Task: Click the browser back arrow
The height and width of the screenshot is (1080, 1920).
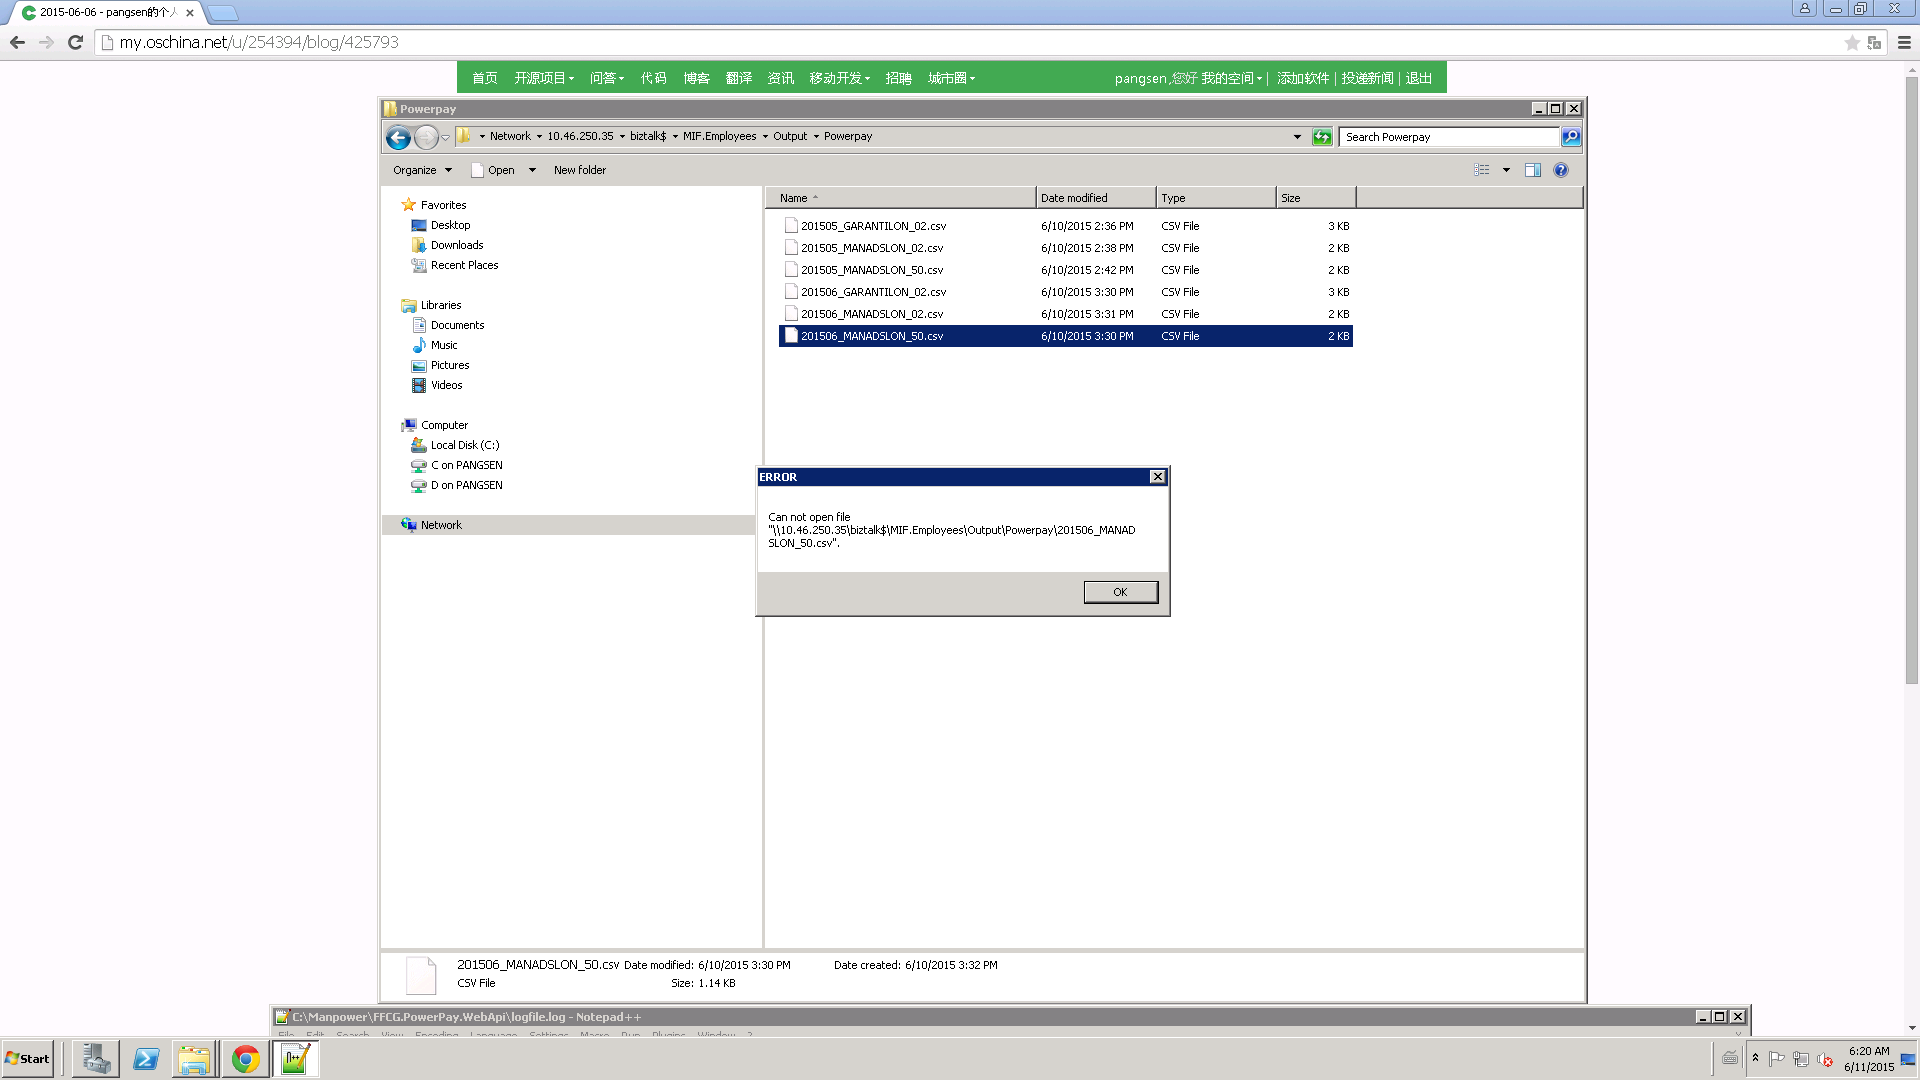Action: coord(17,42)
